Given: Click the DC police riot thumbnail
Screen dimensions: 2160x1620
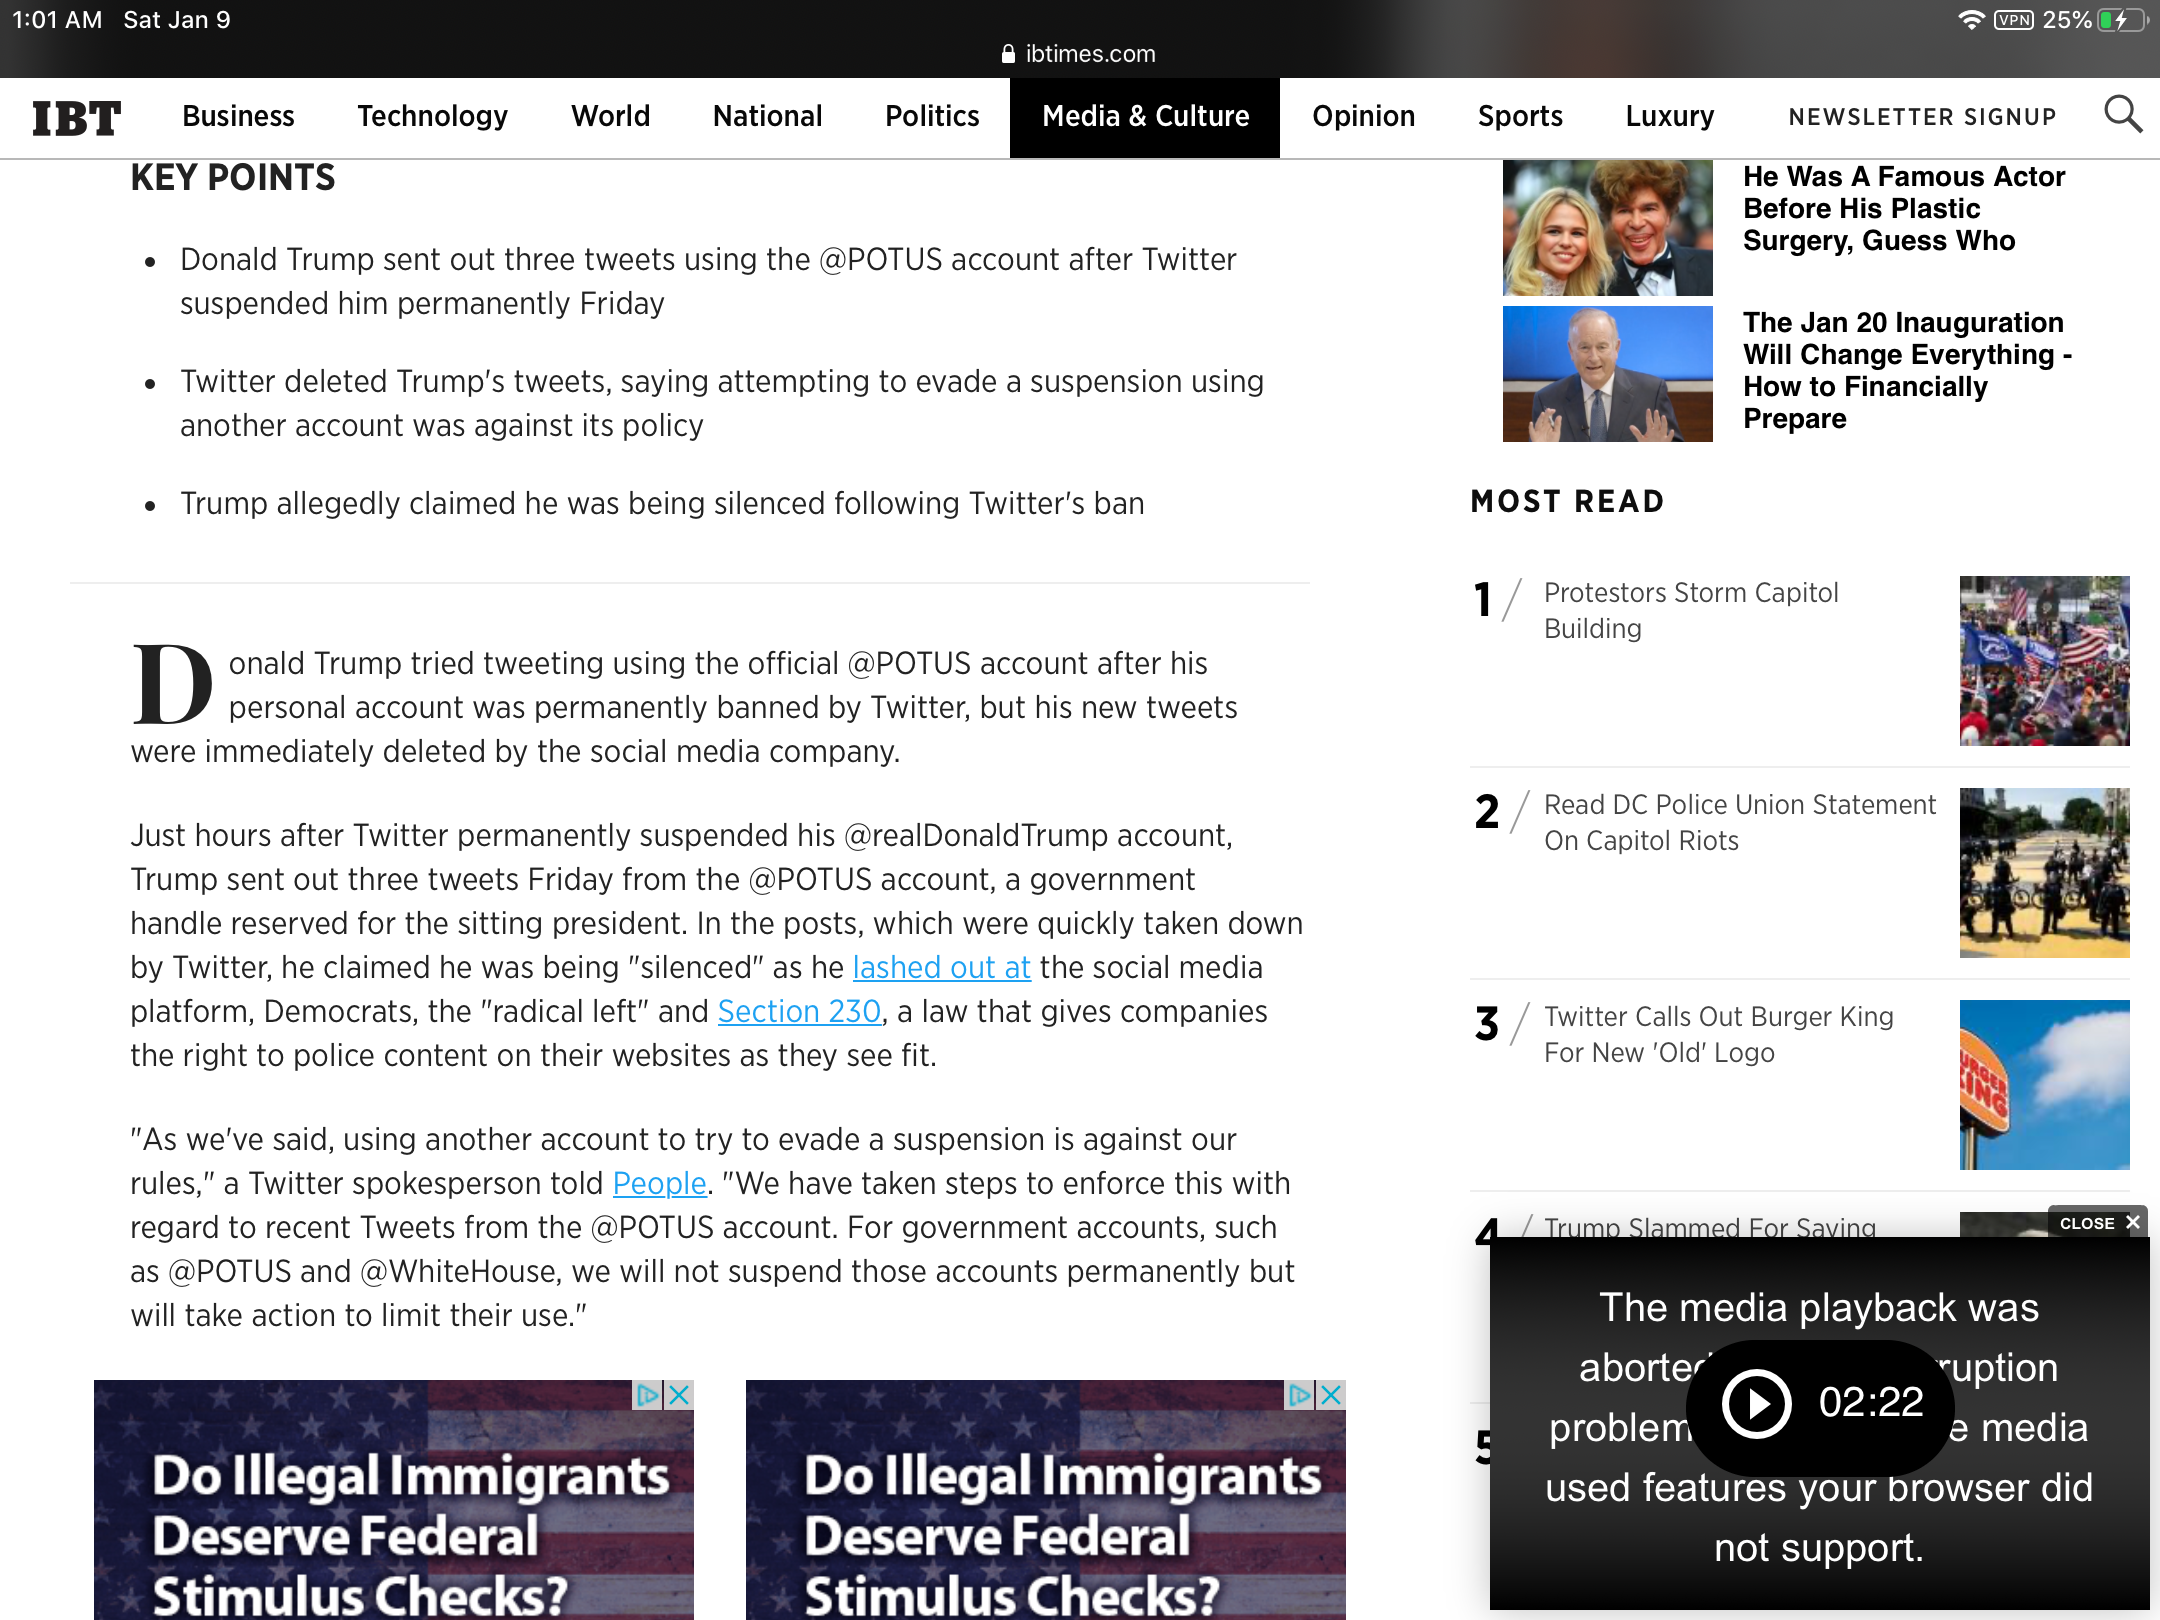Looking at the screenshot, I should (2044, 873).
